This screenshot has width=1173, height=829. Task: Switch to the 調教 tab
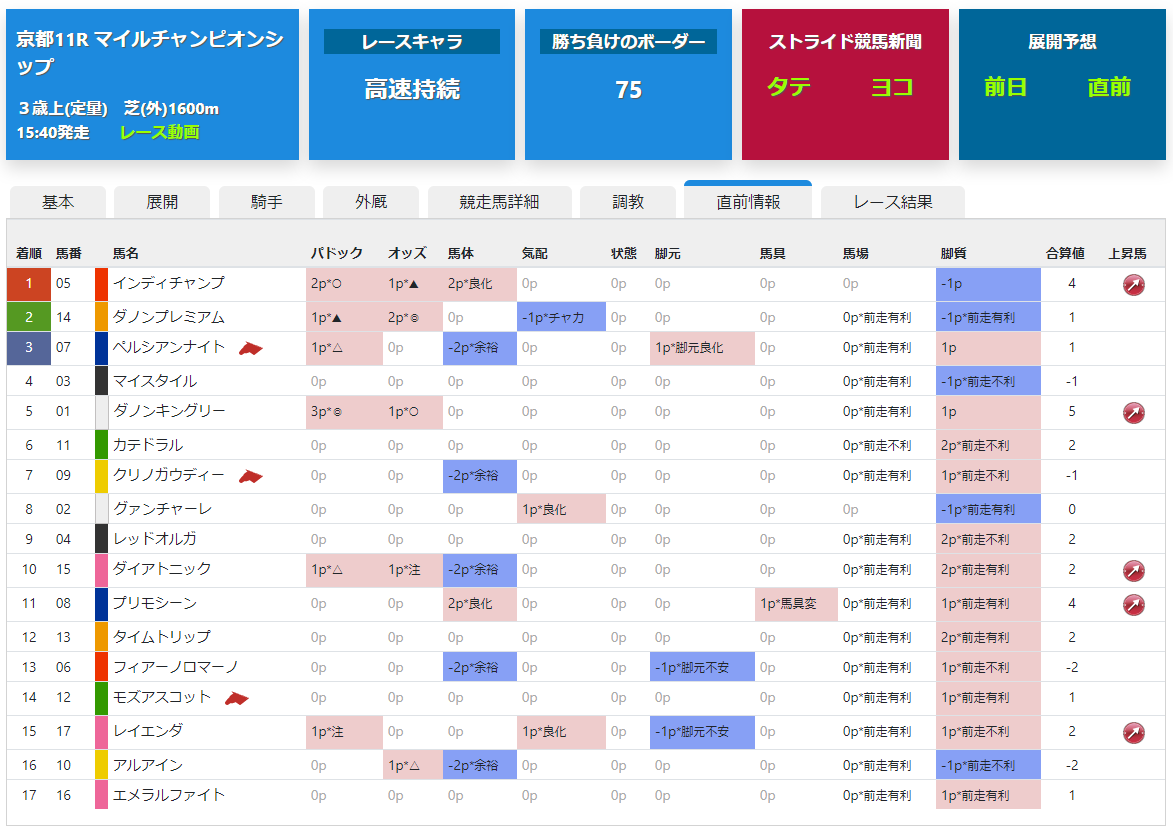pos(628,202)
